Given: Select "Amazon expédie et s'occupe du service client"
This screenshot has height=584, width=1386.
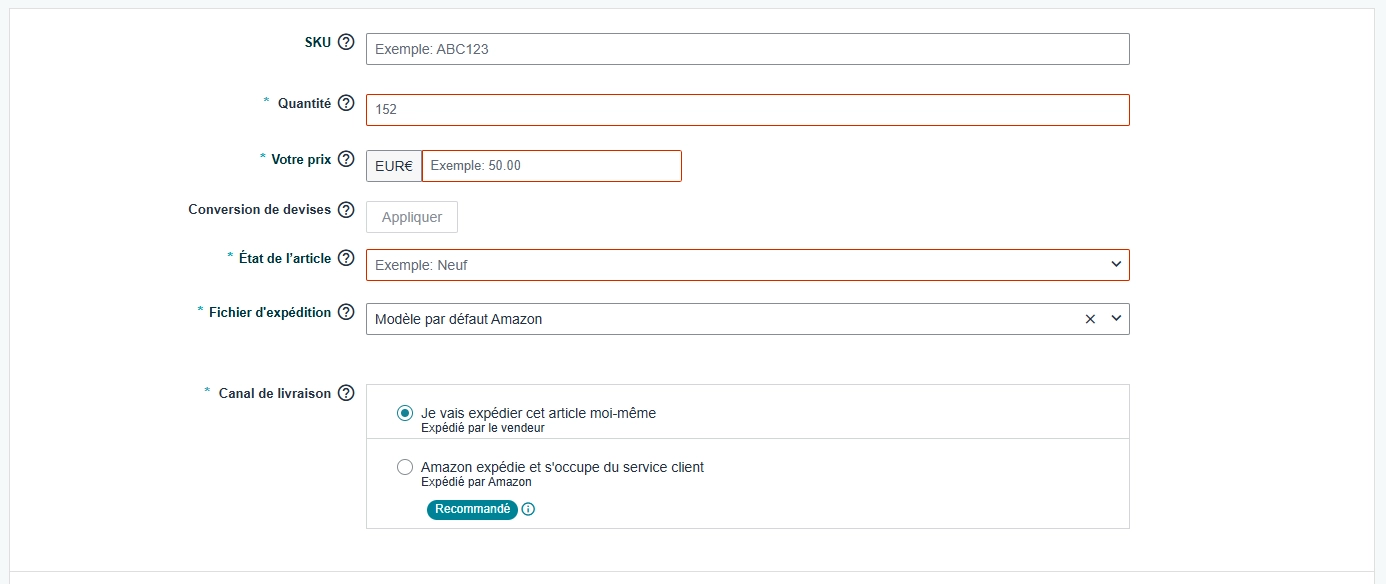Looking at the screenshot, I should click(x=405, y=466).
